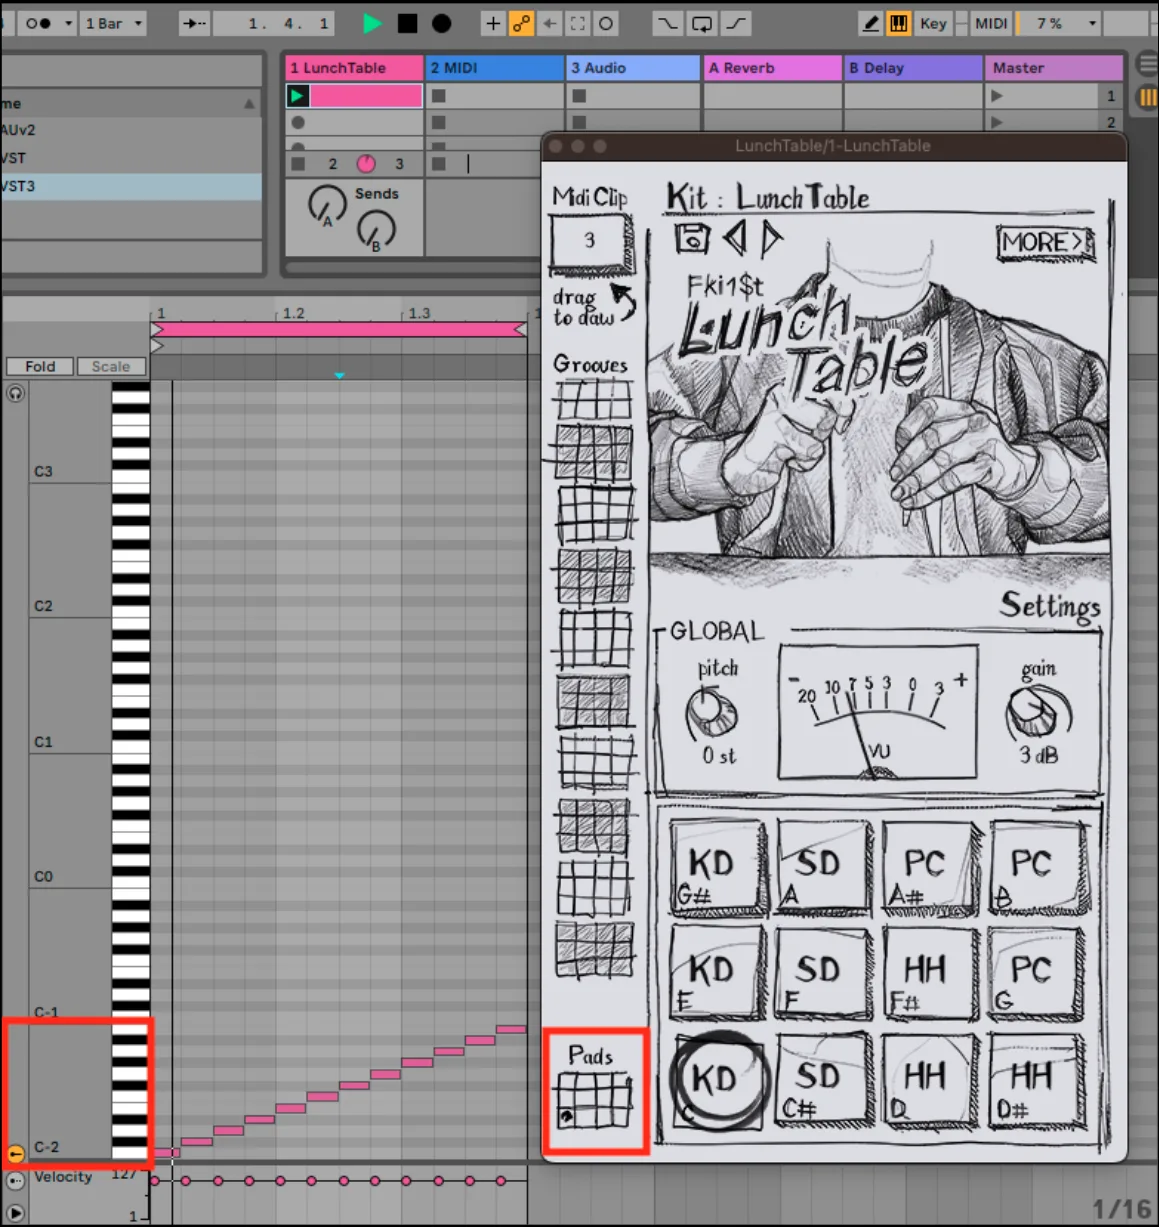Click the MIDI map mode button
Screen dimensions: 1159x1227
[x=991, y=23]
